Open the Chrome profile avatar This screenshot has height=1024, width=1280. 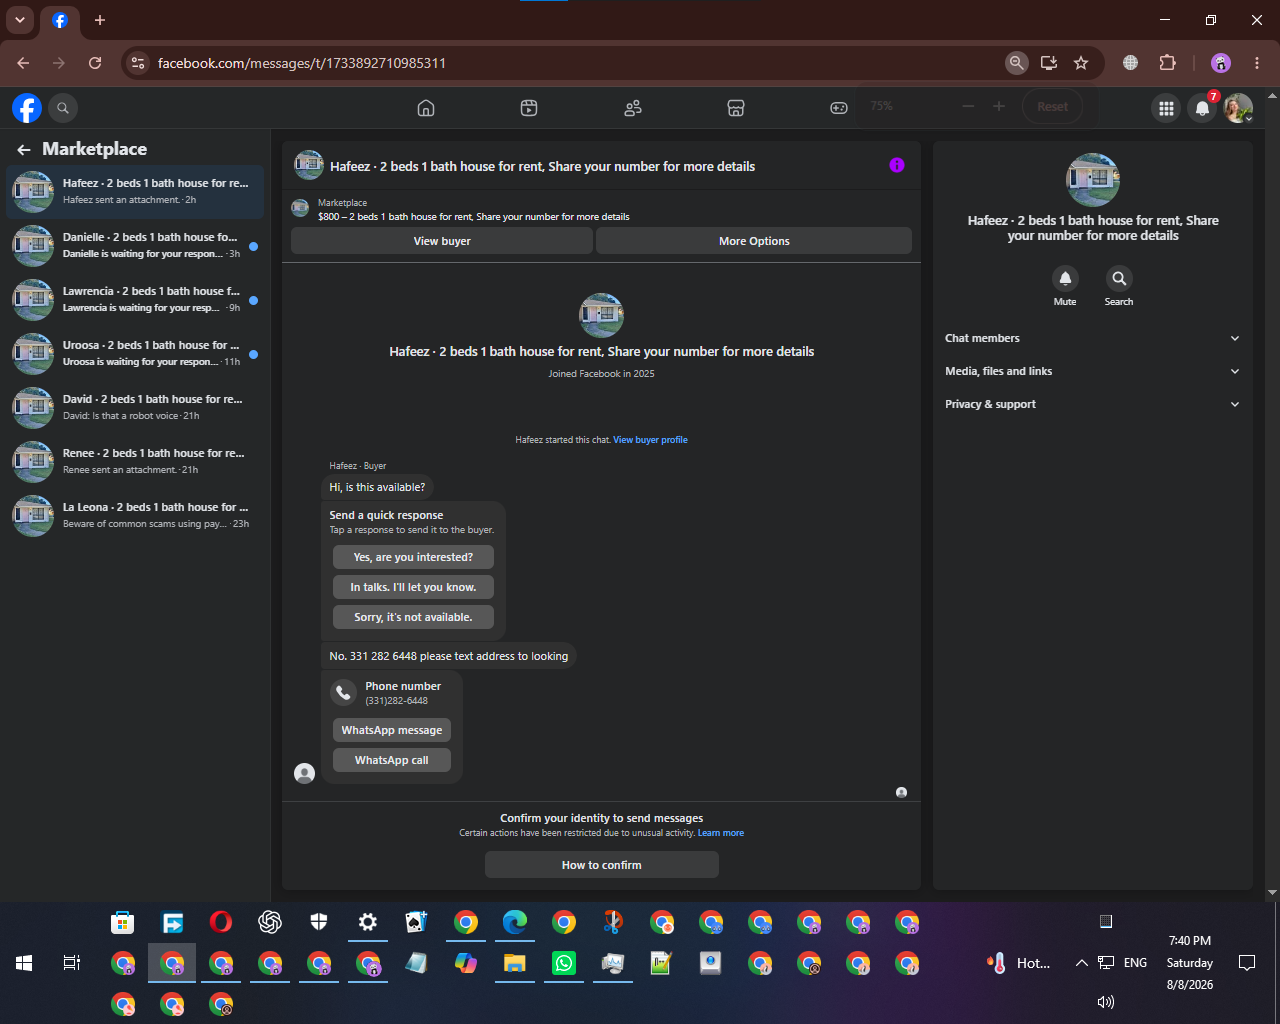point(1221,63)
